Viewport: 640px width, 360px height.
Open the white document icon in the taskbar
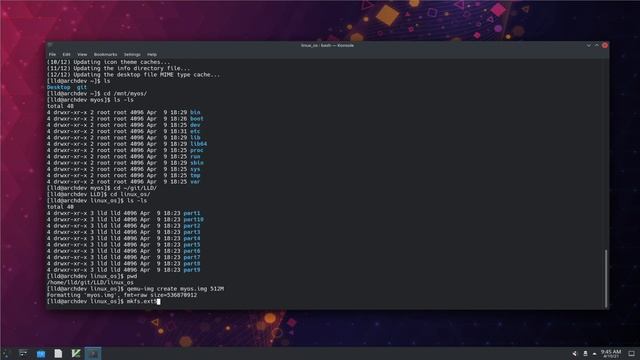58,353
